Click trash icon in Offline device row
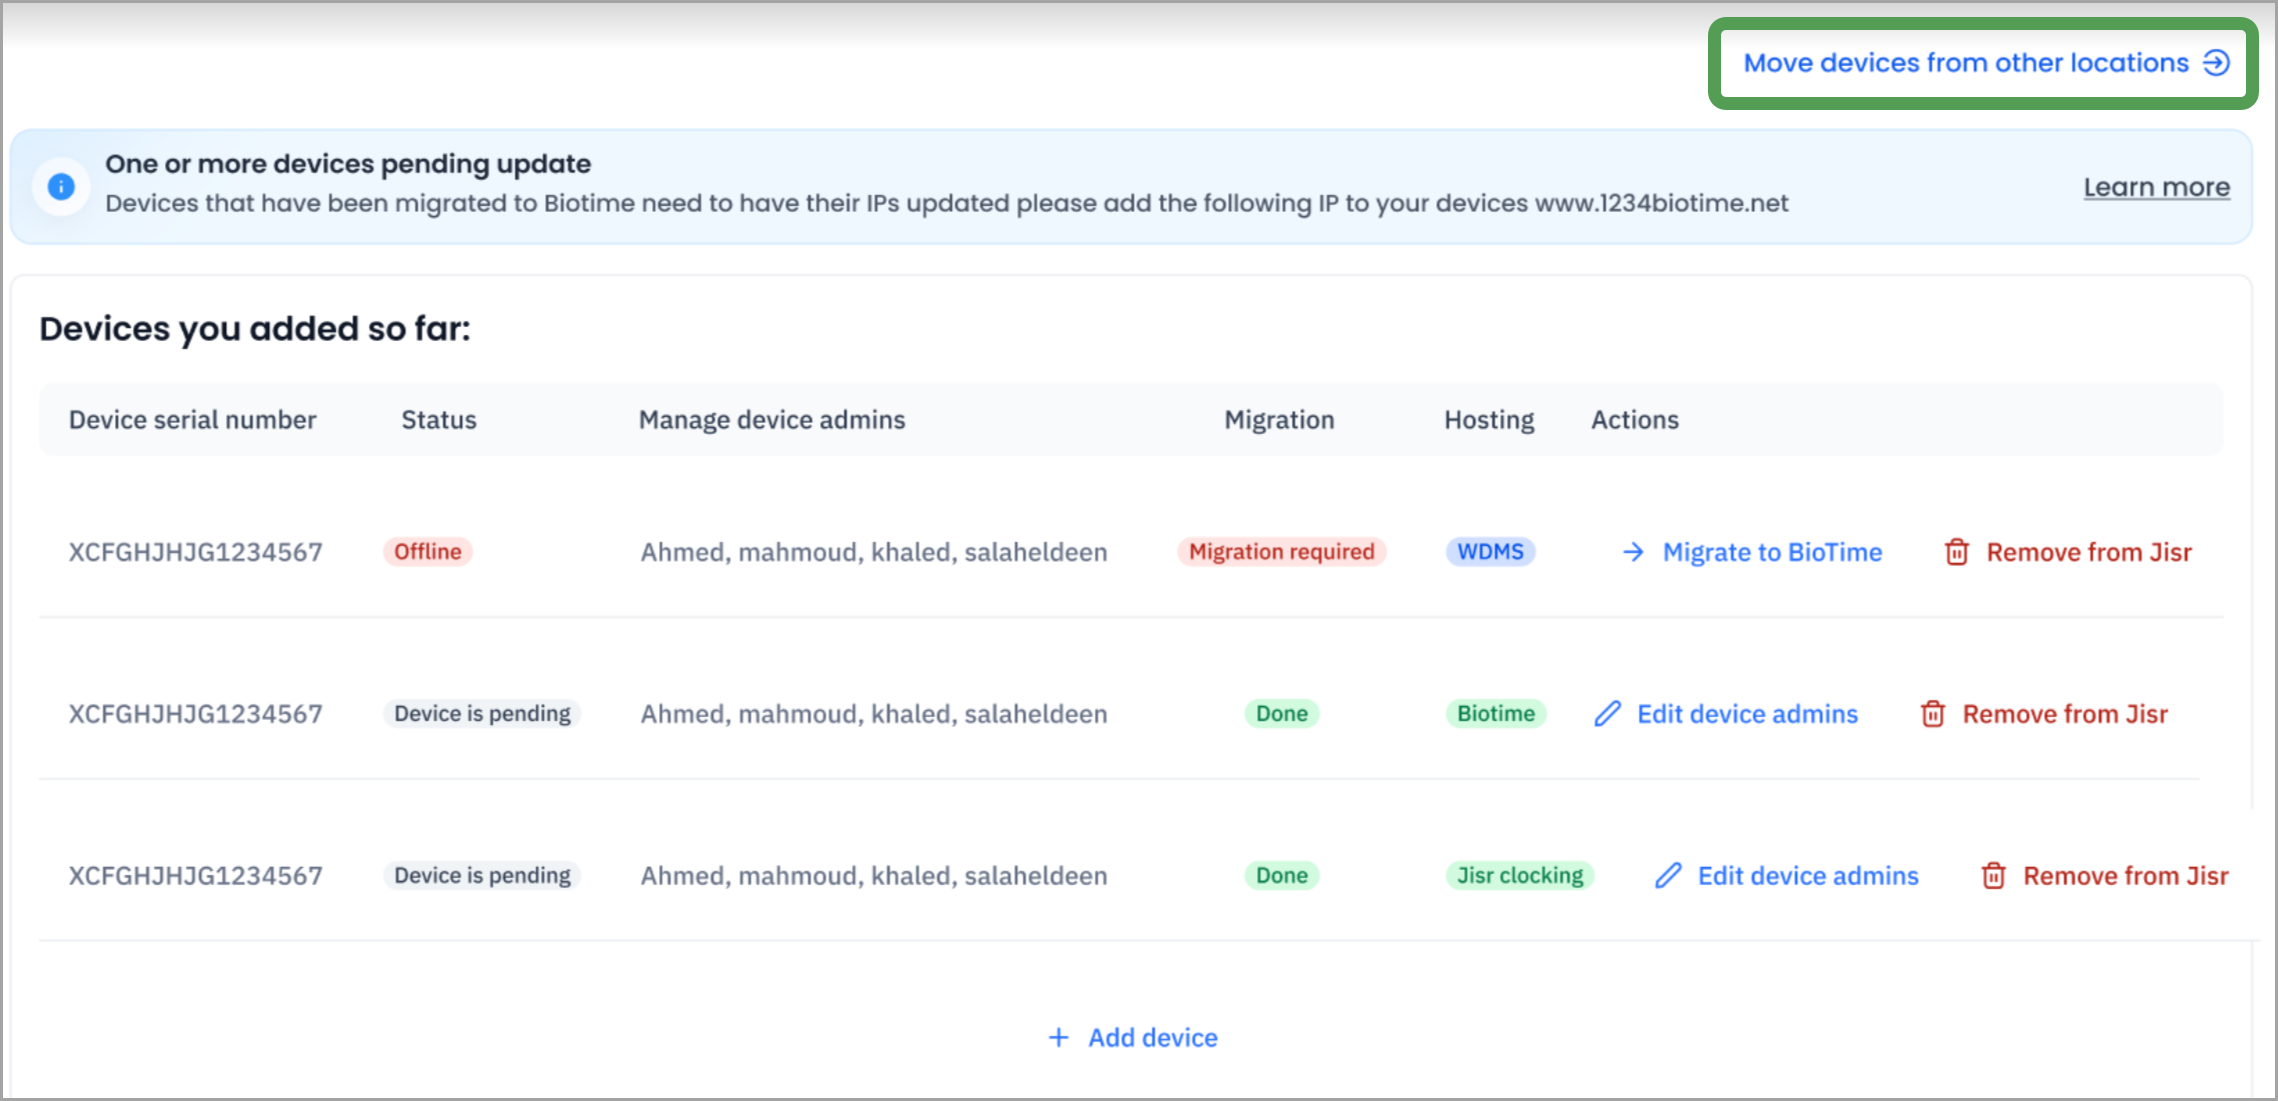 coord(1956,552)
